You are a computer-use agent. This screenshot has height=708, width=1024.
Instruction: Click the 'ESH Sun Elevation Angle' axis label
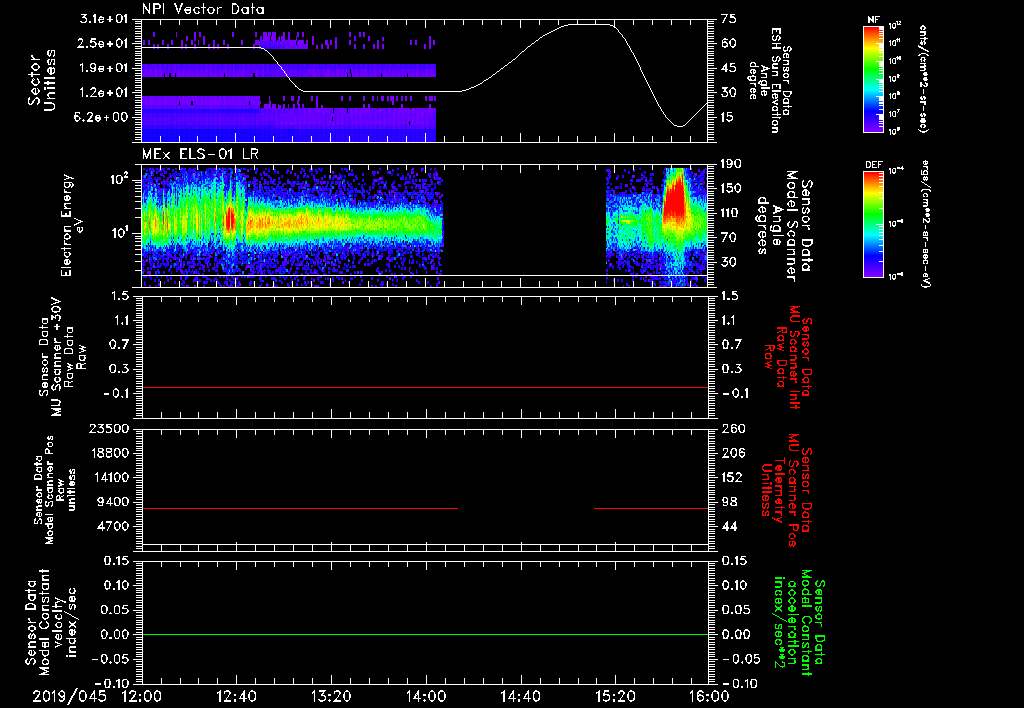click(x=769, y=80)
